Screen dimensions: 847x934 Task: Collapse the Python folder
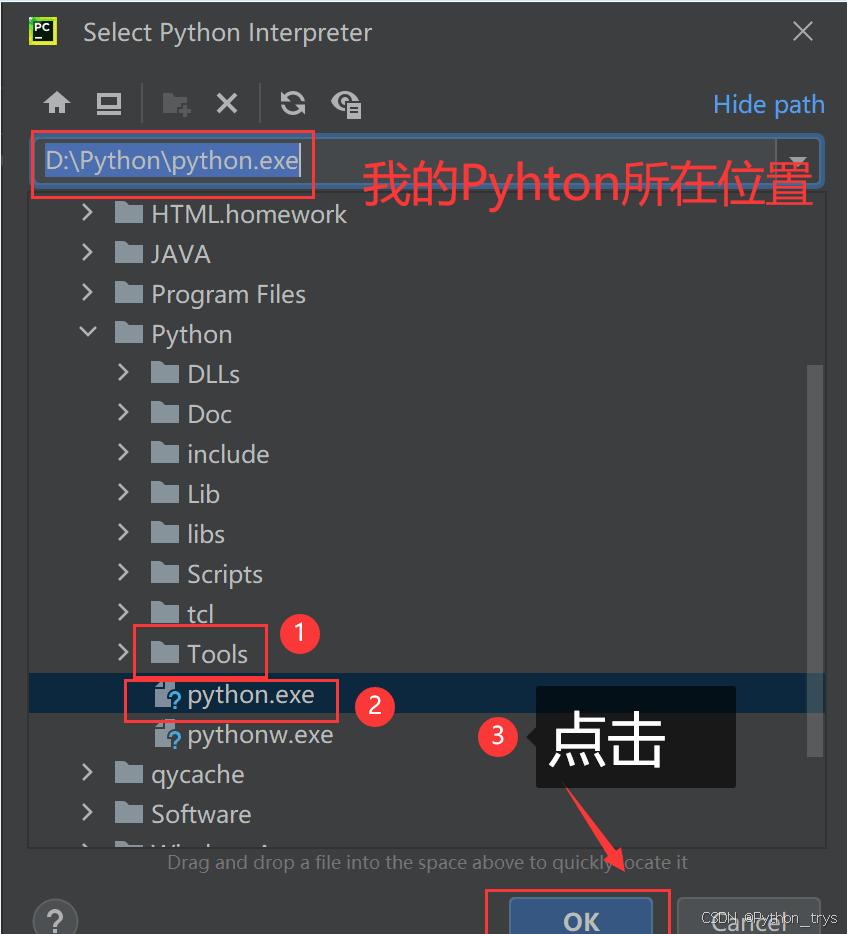[88, 332]
